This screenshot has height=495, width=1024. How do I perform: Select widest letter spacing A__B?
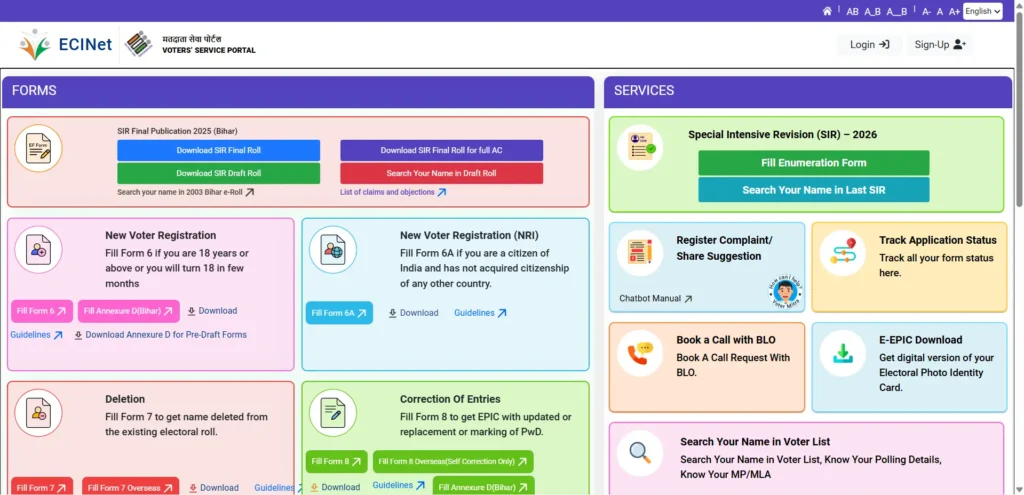point(897,12)
